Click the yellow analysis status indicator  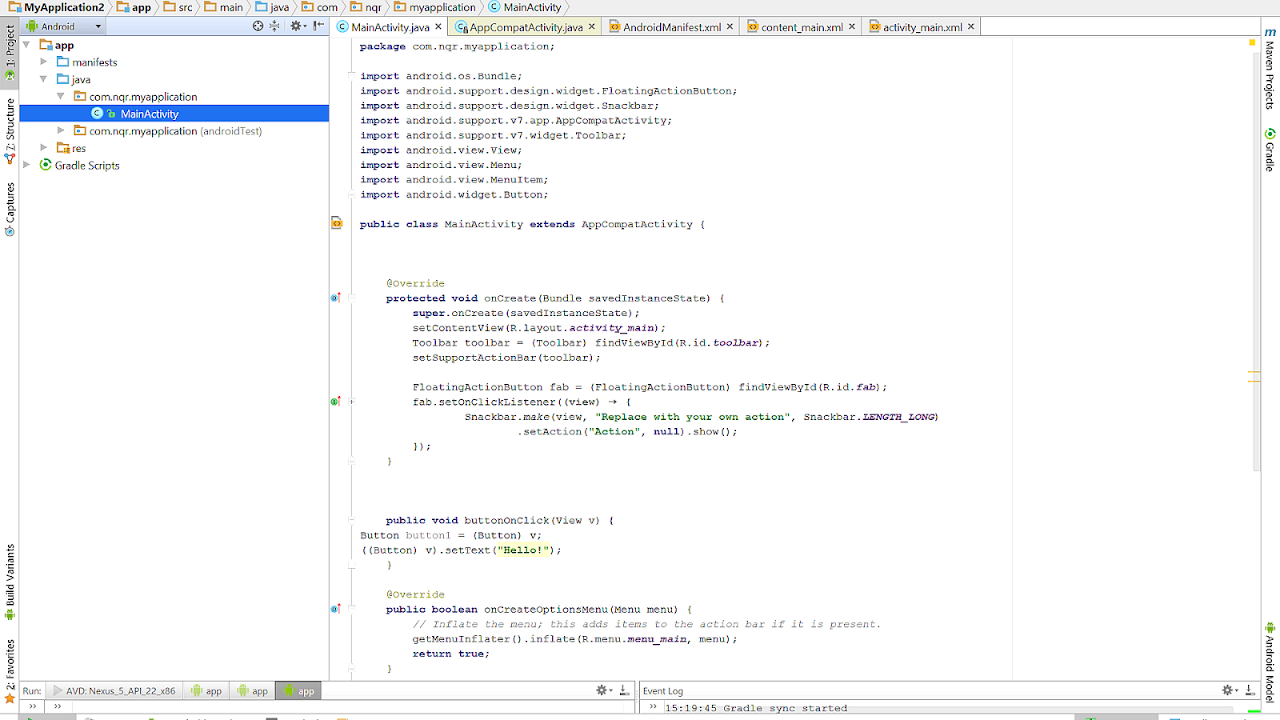tap(1254, 44)
